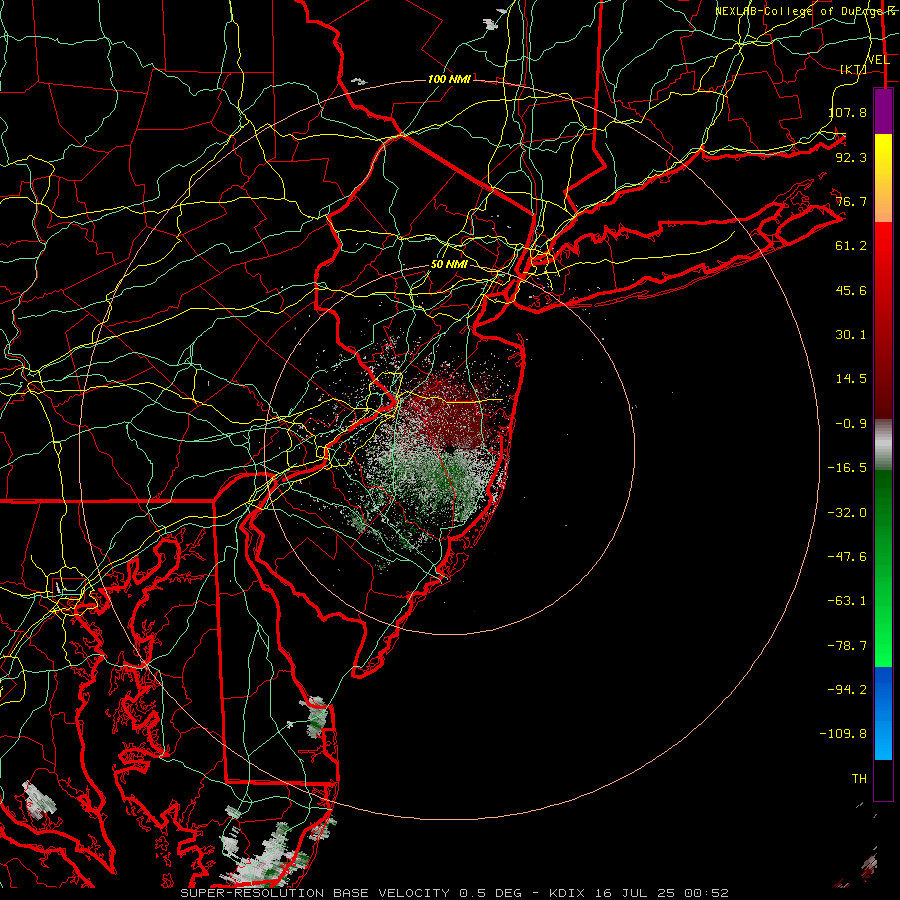Screen dimensions: 900x900
Task: Click the 61.2 velocity scale value
Action: pyautogui.click(x=851, y=246)
